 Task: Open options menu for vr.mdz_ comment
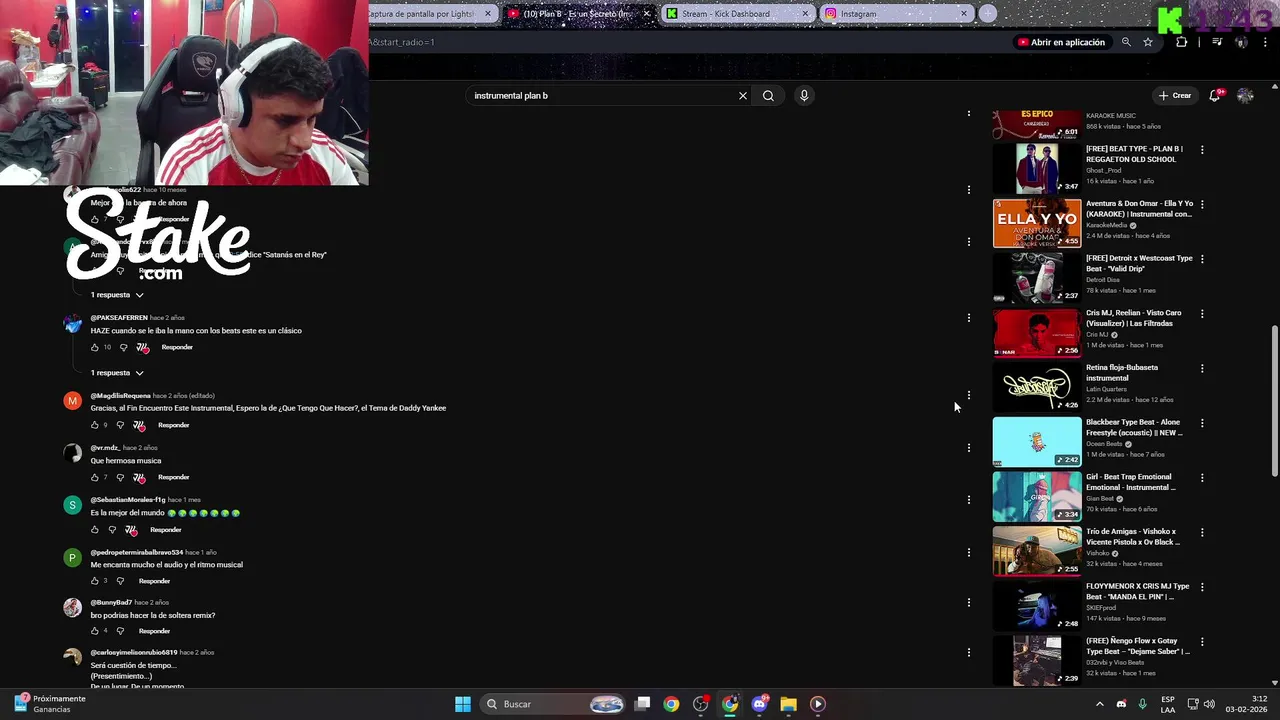point(968,448)
